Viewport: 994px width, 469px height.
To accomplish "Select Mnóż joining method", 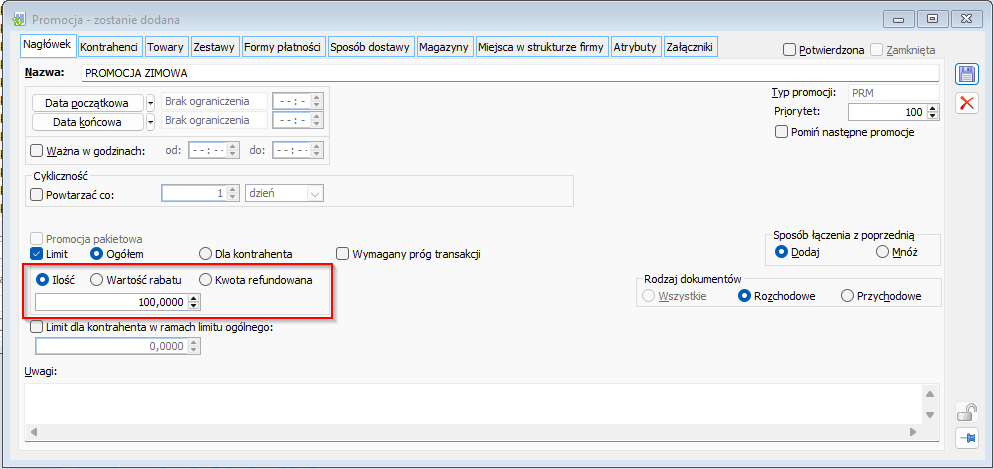I will [882, 252].
